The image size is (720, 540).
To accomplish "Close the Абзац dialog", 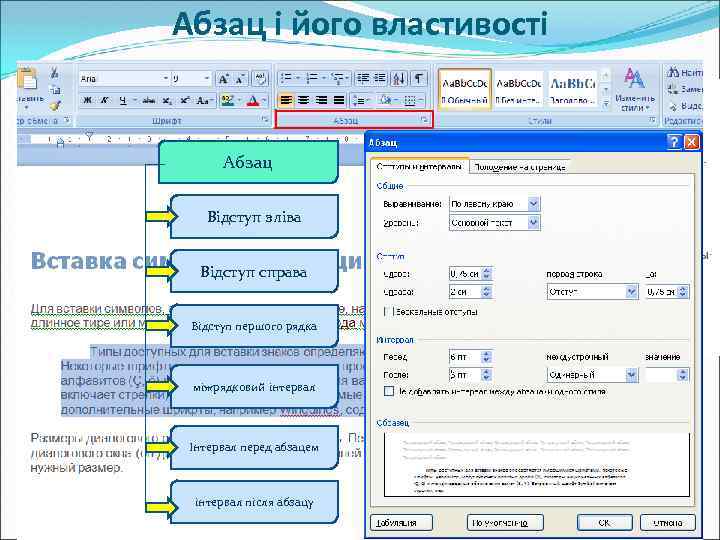I will (692, 142).
